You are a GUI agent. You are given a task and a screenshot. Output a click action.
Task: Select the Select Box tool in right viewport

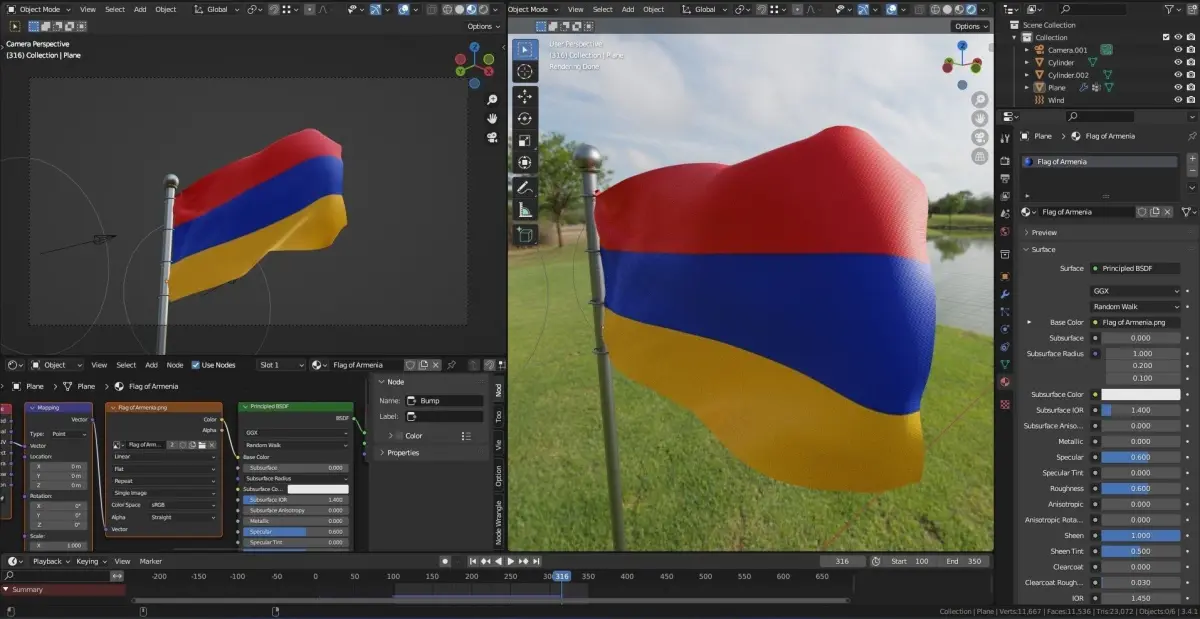point(525,50)
